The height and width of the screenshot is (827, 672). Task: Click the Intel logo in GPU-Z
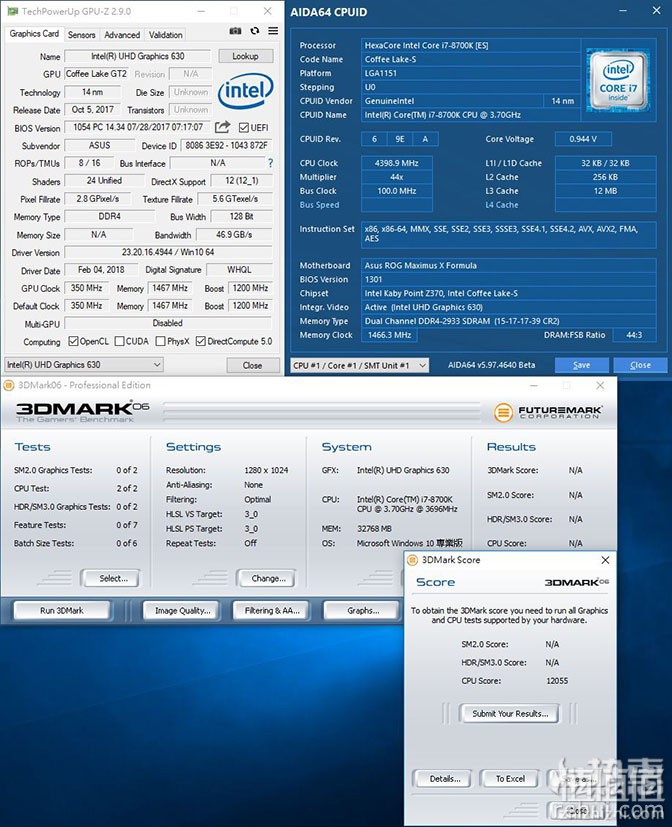245,90
